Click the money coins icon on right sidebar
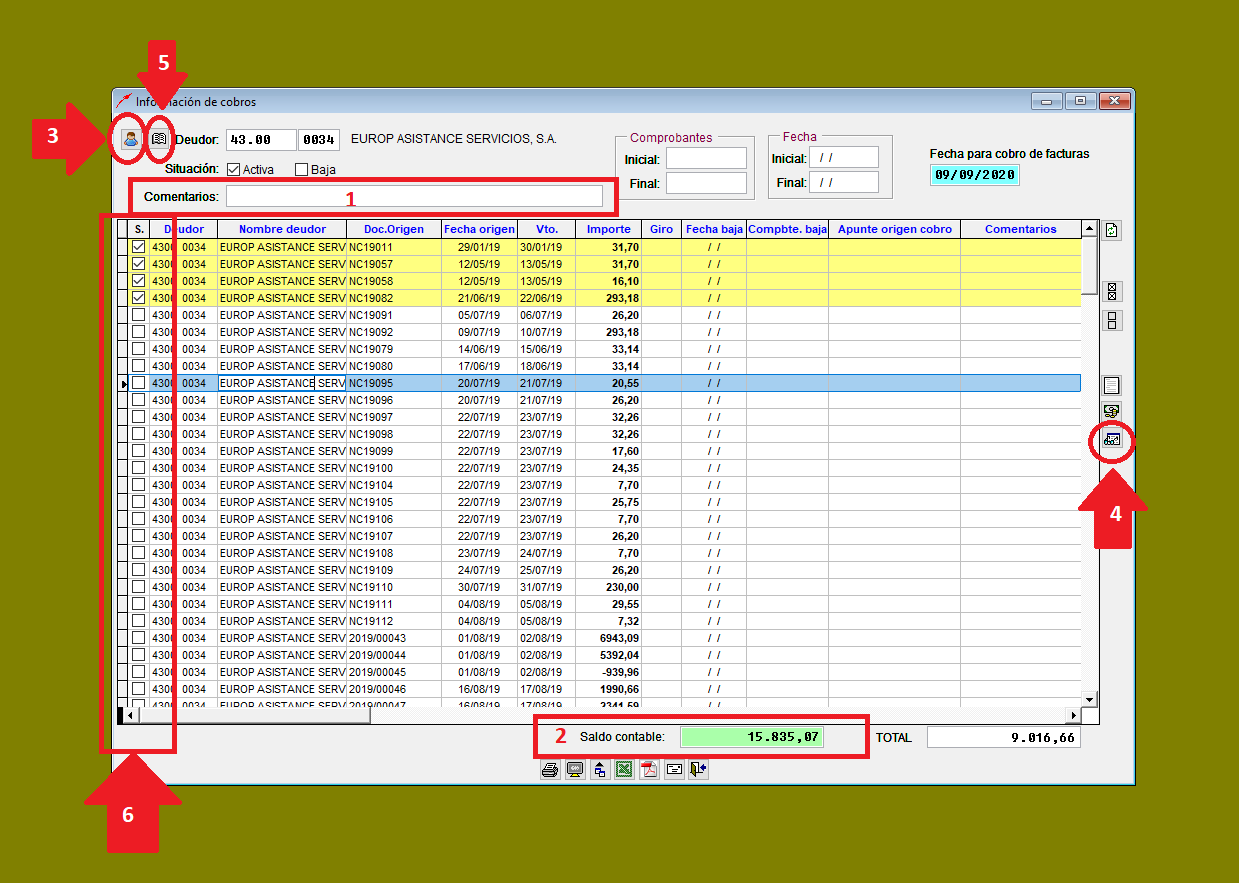Viewport: 1239px width, 883px height. [x=1111, y=412]
